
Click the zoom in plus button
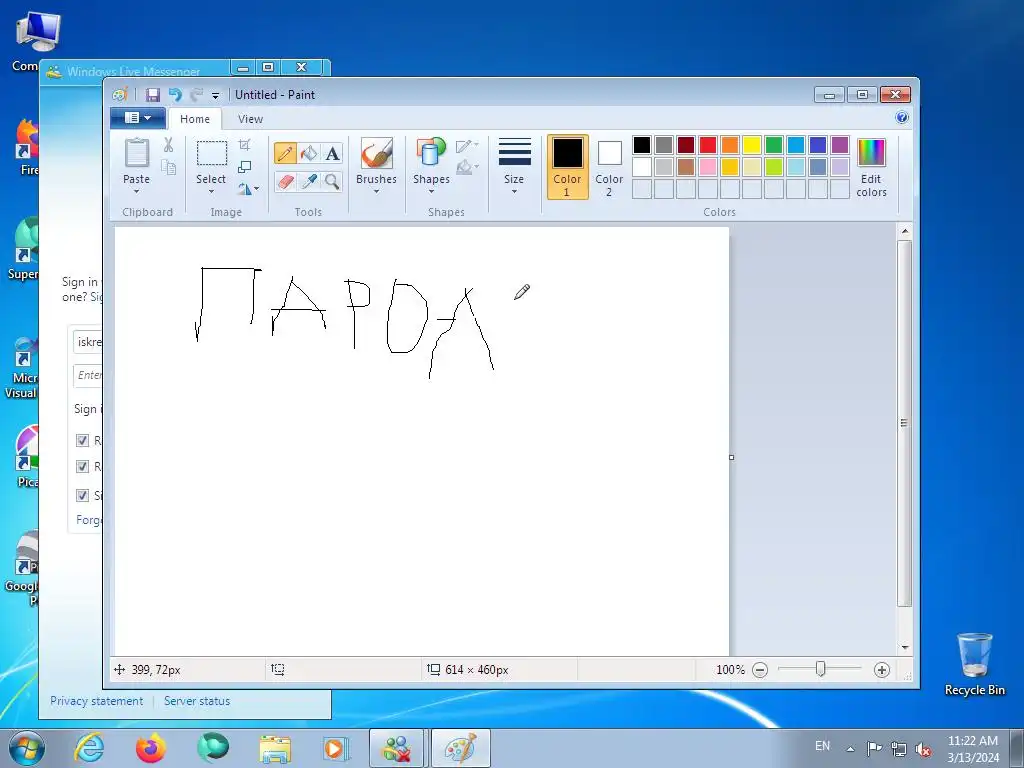(x=882, y=670)
